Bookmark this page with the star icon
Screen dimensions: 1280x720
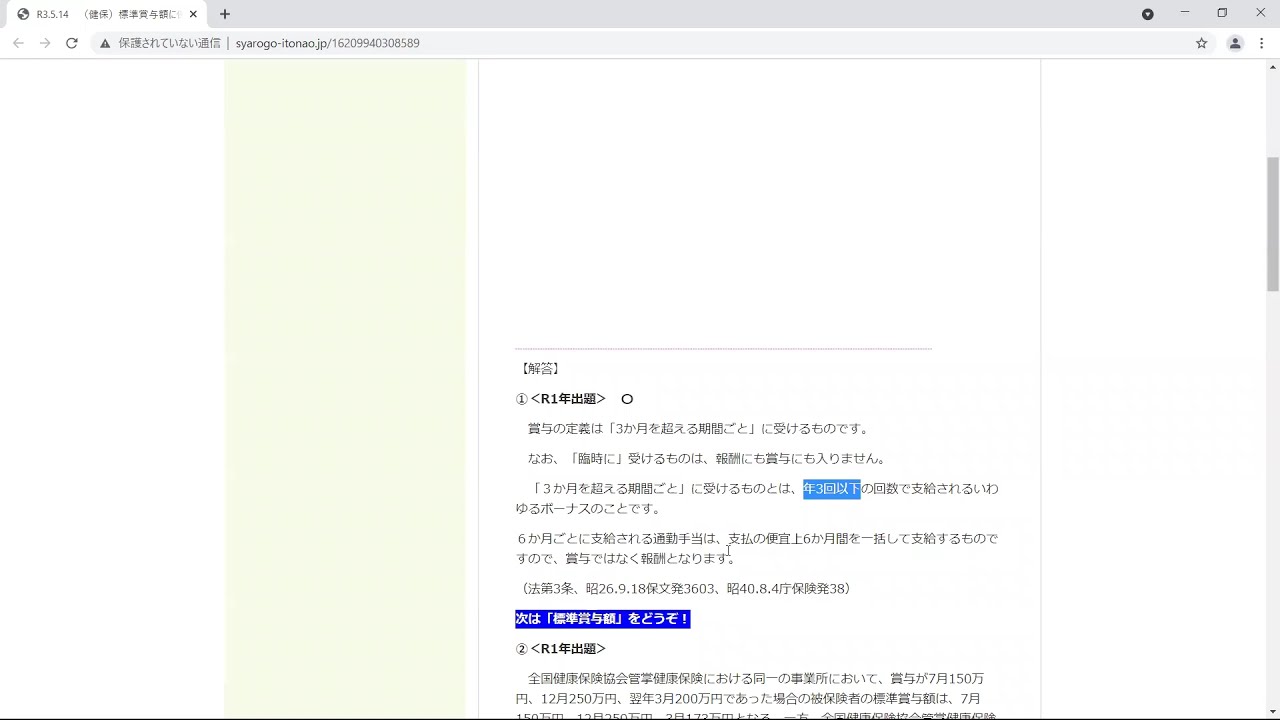[1202, 43]
